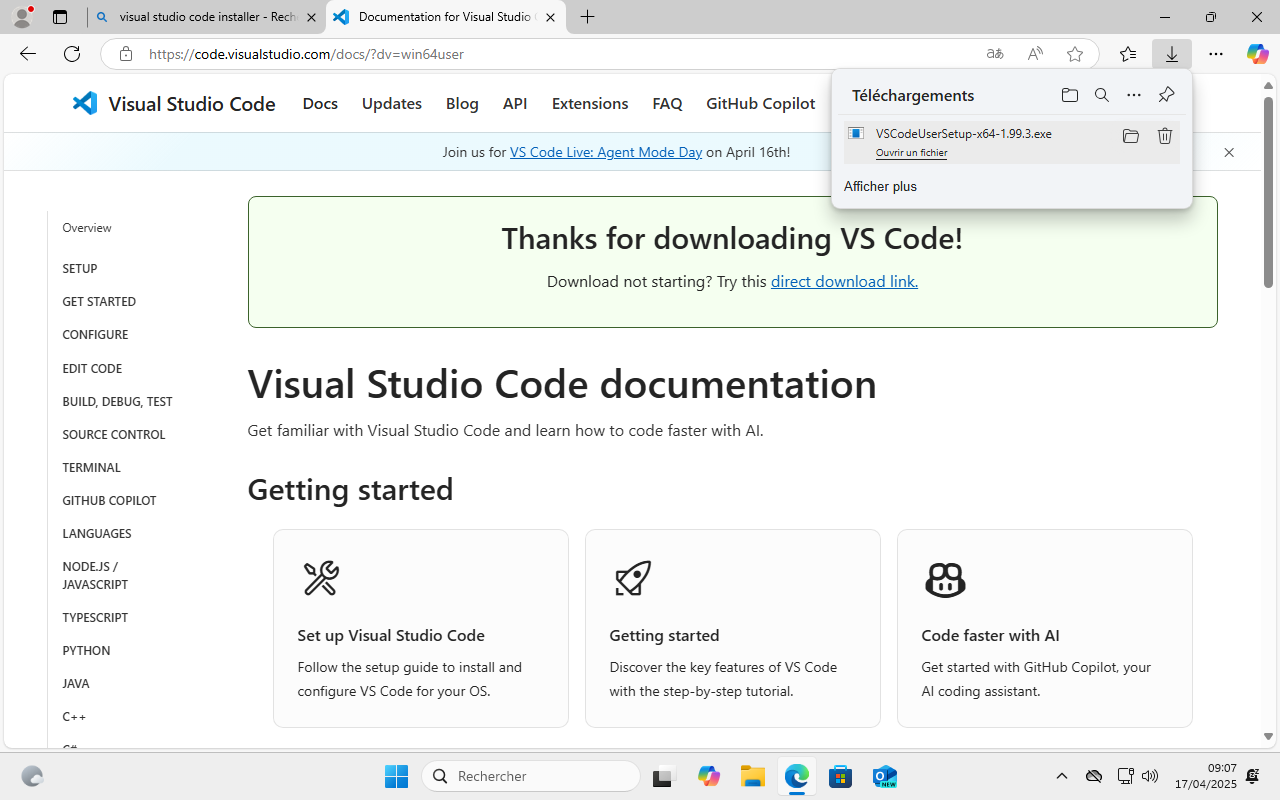1280x800 pixels.
Task: Open more options in Téléchargements panel
Action: pyautogui.click(x=1134, y=95)
